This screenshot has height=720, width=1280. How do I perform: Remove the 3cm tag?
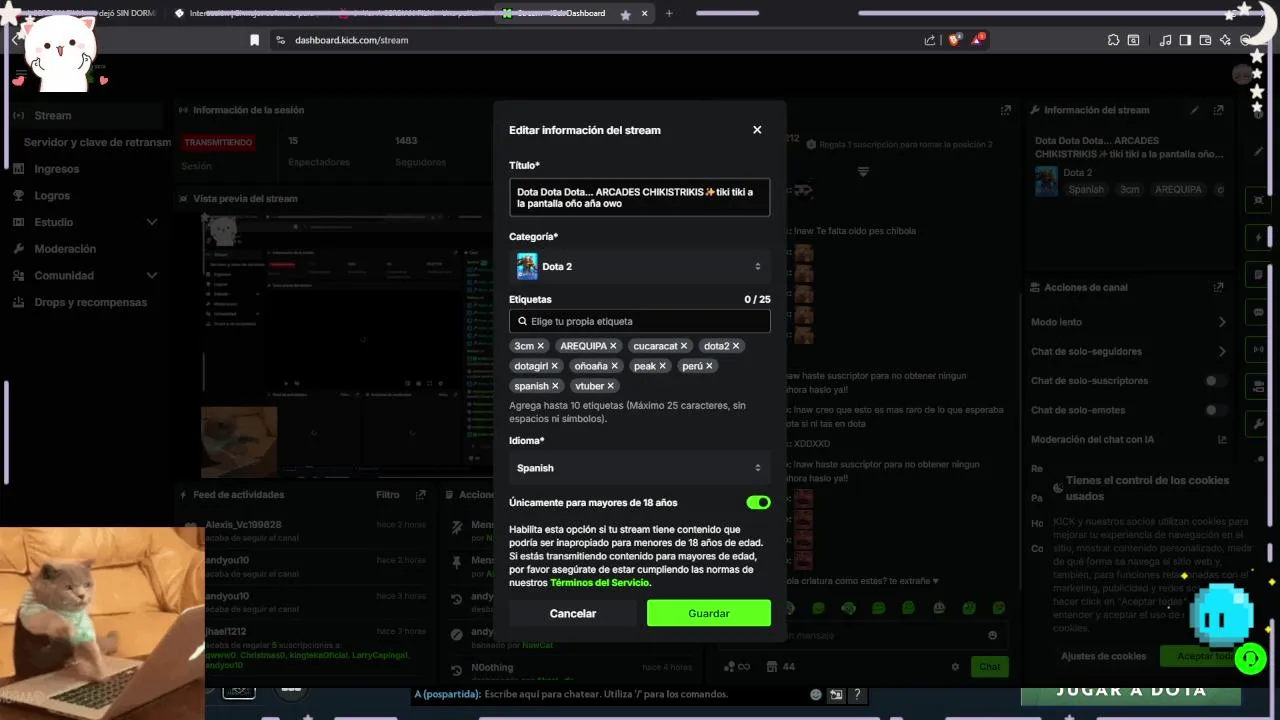click(x=541, y=346)
